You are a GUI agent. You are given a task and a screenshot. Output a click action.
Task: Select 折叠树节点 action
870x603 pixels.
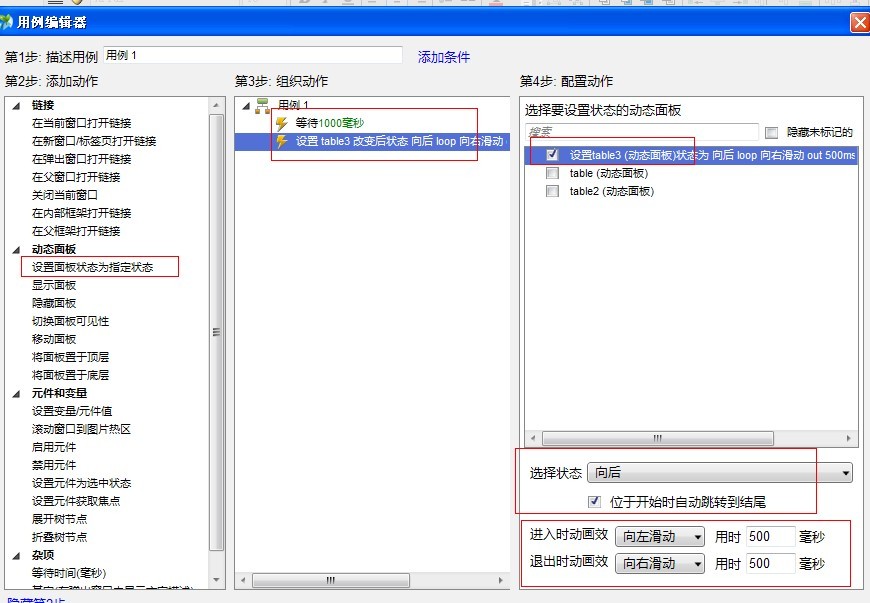59,537
